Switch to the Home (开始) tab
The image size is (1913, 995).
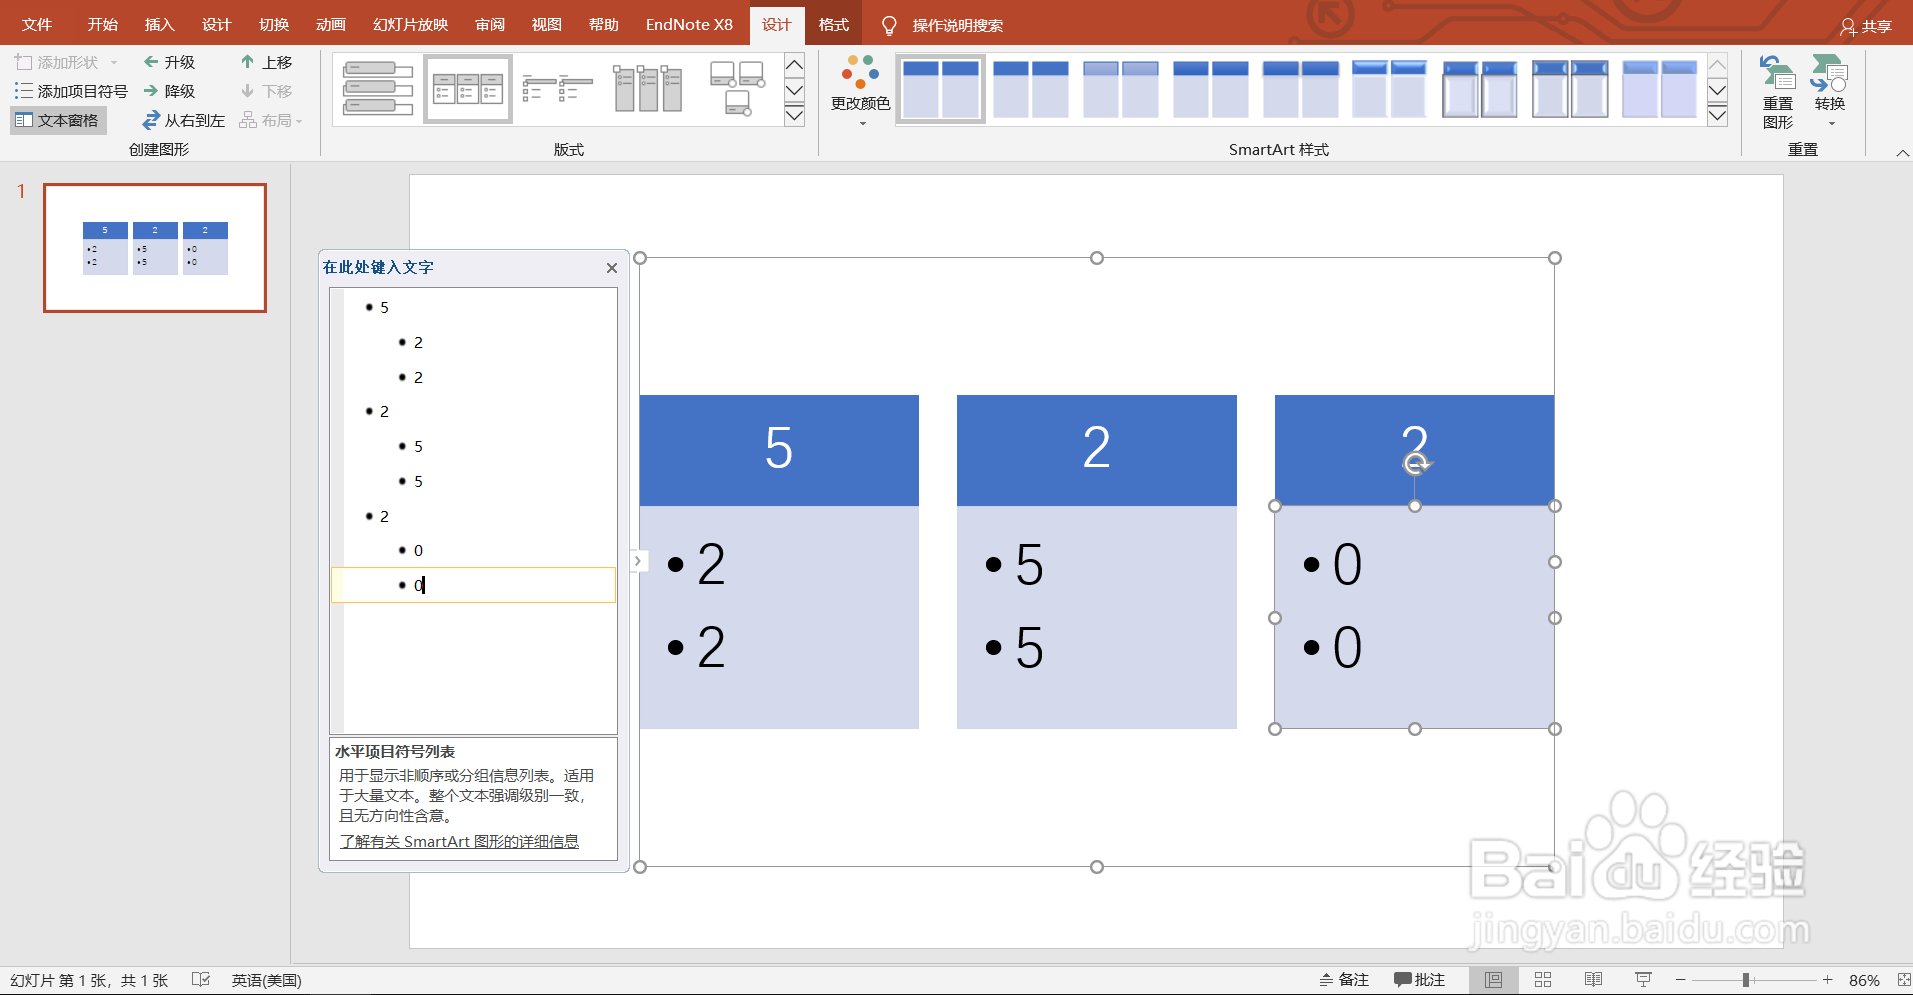point(102,24)
